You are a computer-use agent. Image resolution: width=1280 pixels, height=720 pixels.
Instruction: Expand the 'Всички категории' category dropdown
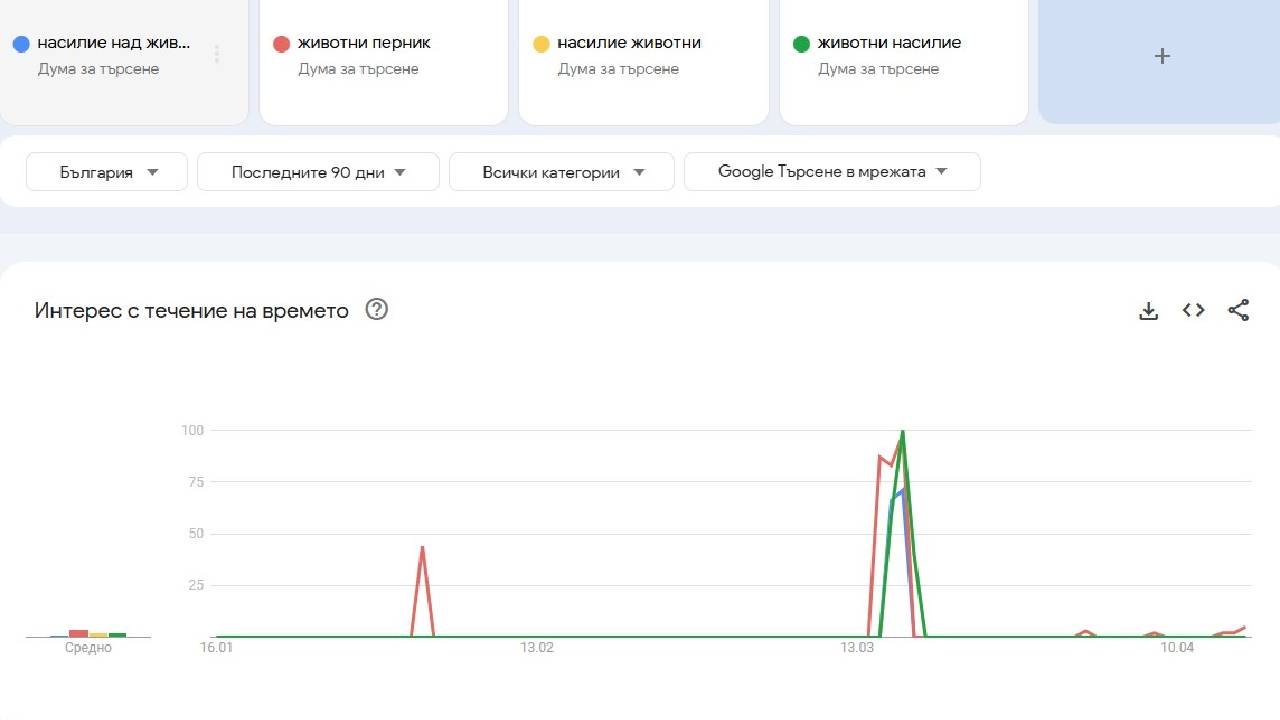click(561, 171)
